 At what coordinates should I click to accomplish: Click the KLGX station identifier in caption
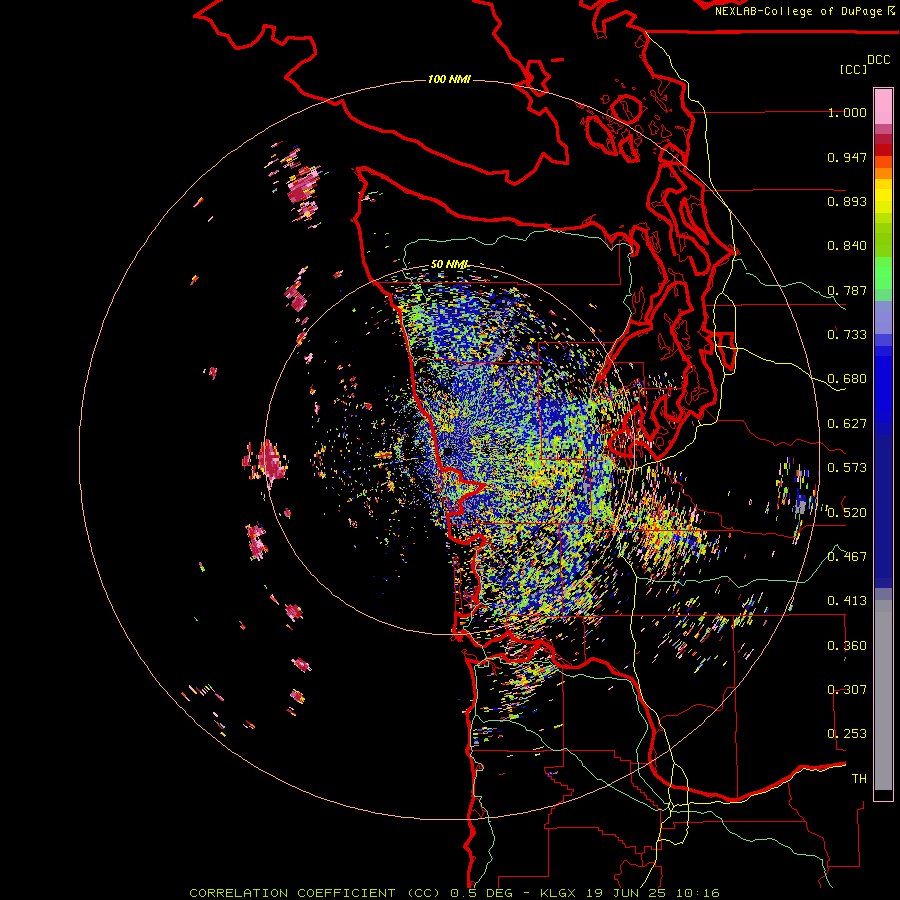click(560, 893)
